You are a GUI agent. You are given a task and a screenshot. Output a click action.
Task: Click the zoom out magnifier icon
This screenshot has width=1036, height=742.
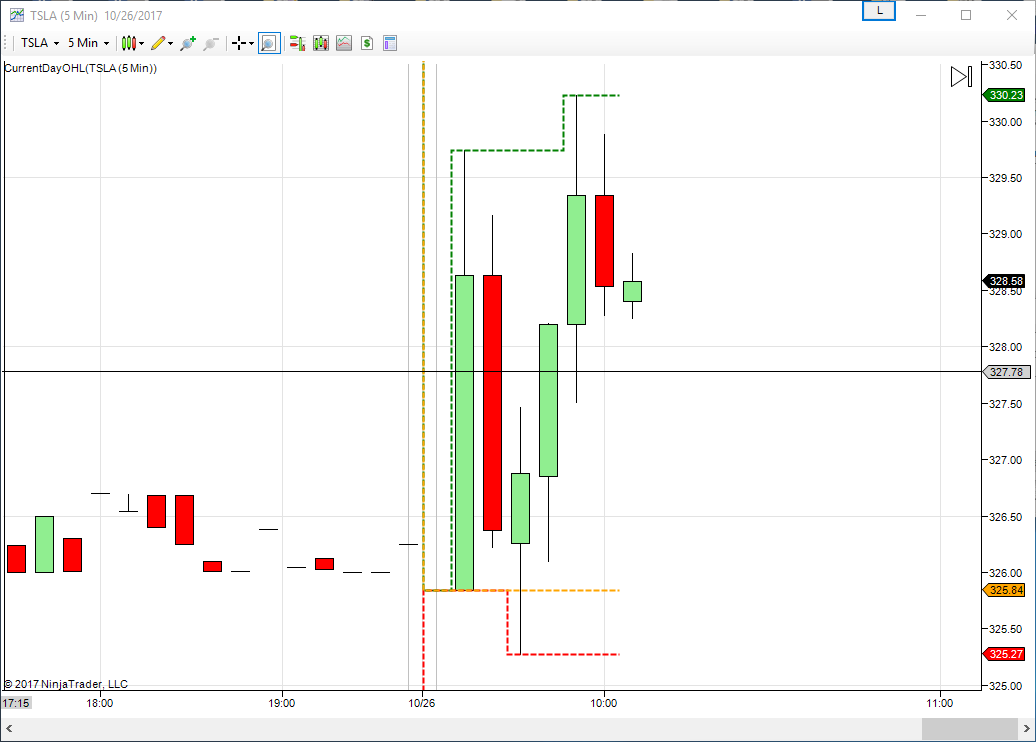coord(211,44)
